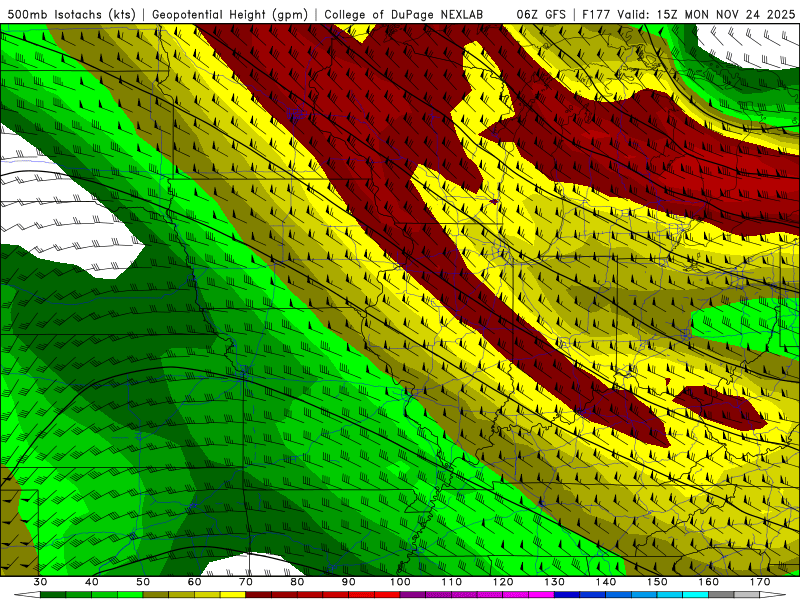Click the 160 kts colorbar label

point(709,582)
